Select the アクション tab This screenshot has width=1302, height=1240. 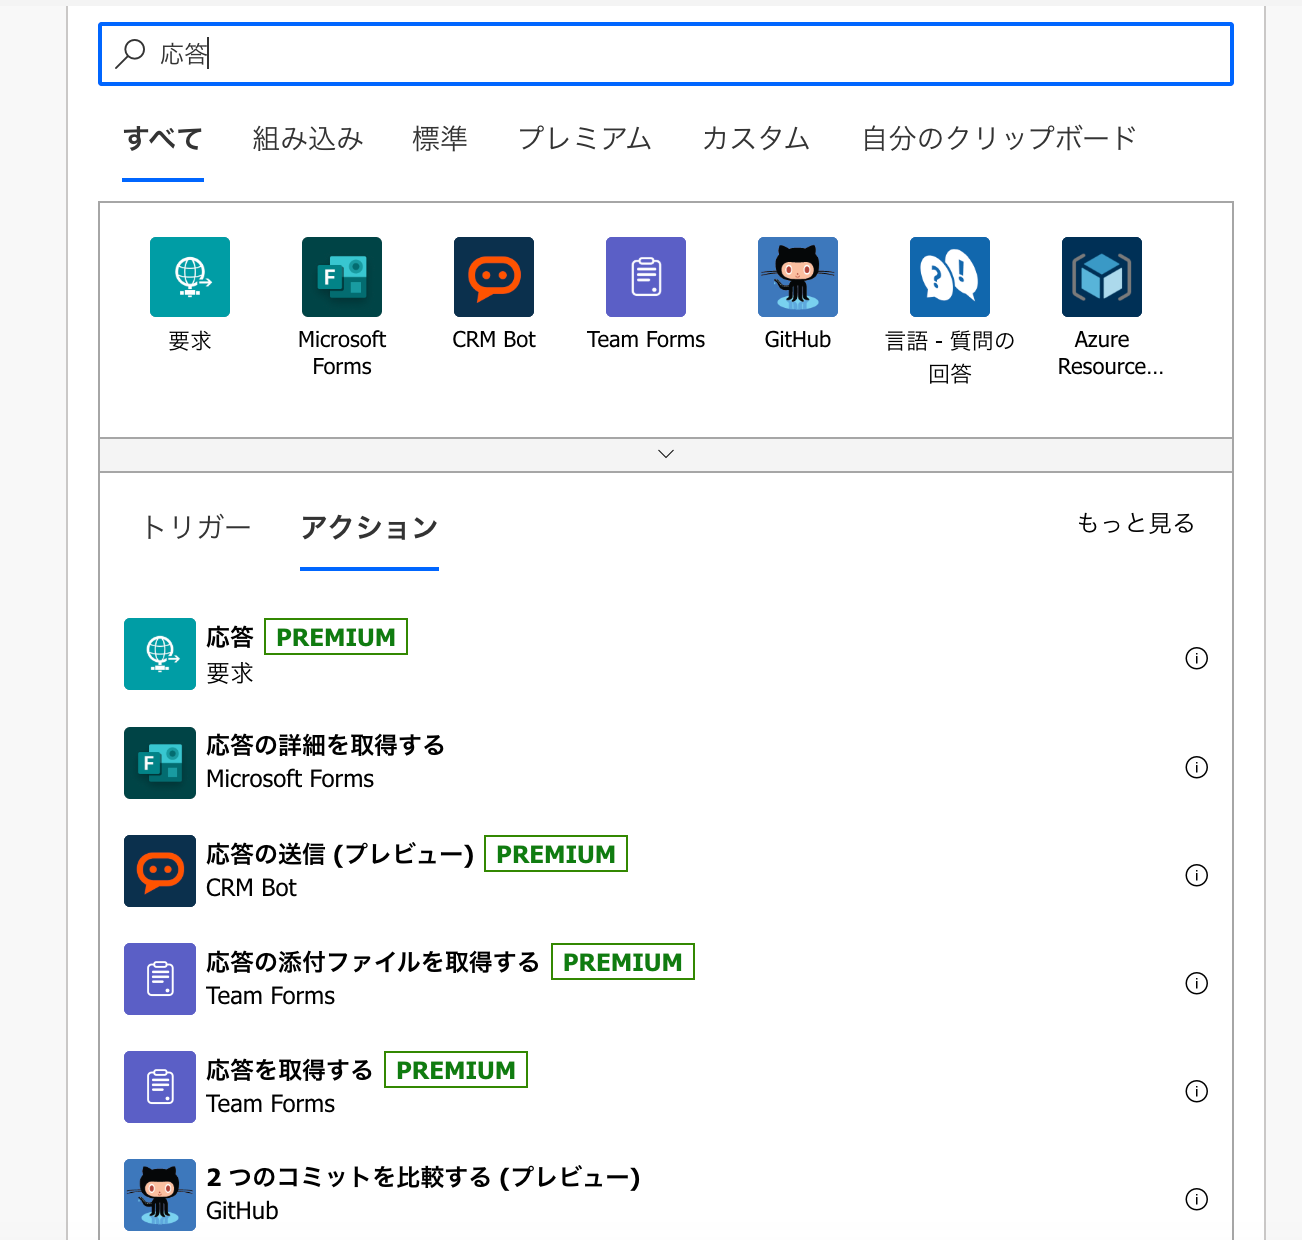coord(369,527)
